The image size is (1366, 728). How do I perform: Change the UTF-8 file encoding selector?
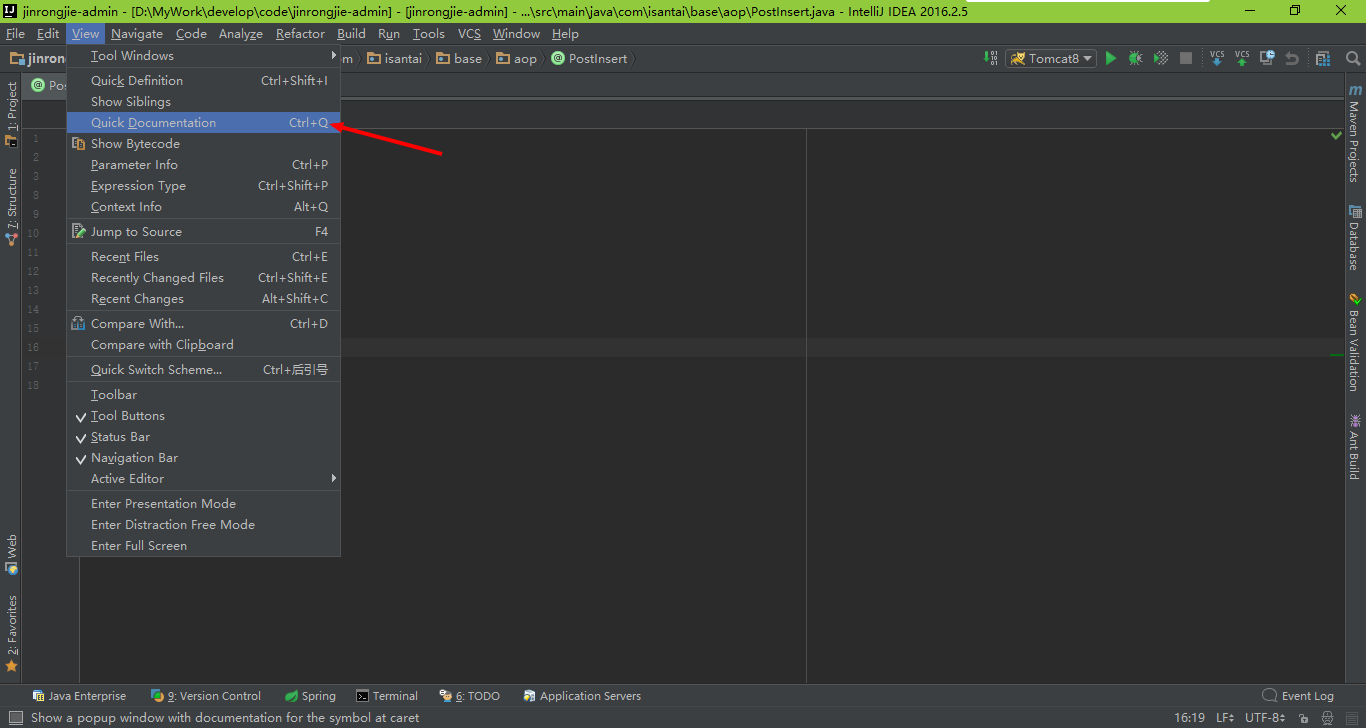(x=1265, y=718)
